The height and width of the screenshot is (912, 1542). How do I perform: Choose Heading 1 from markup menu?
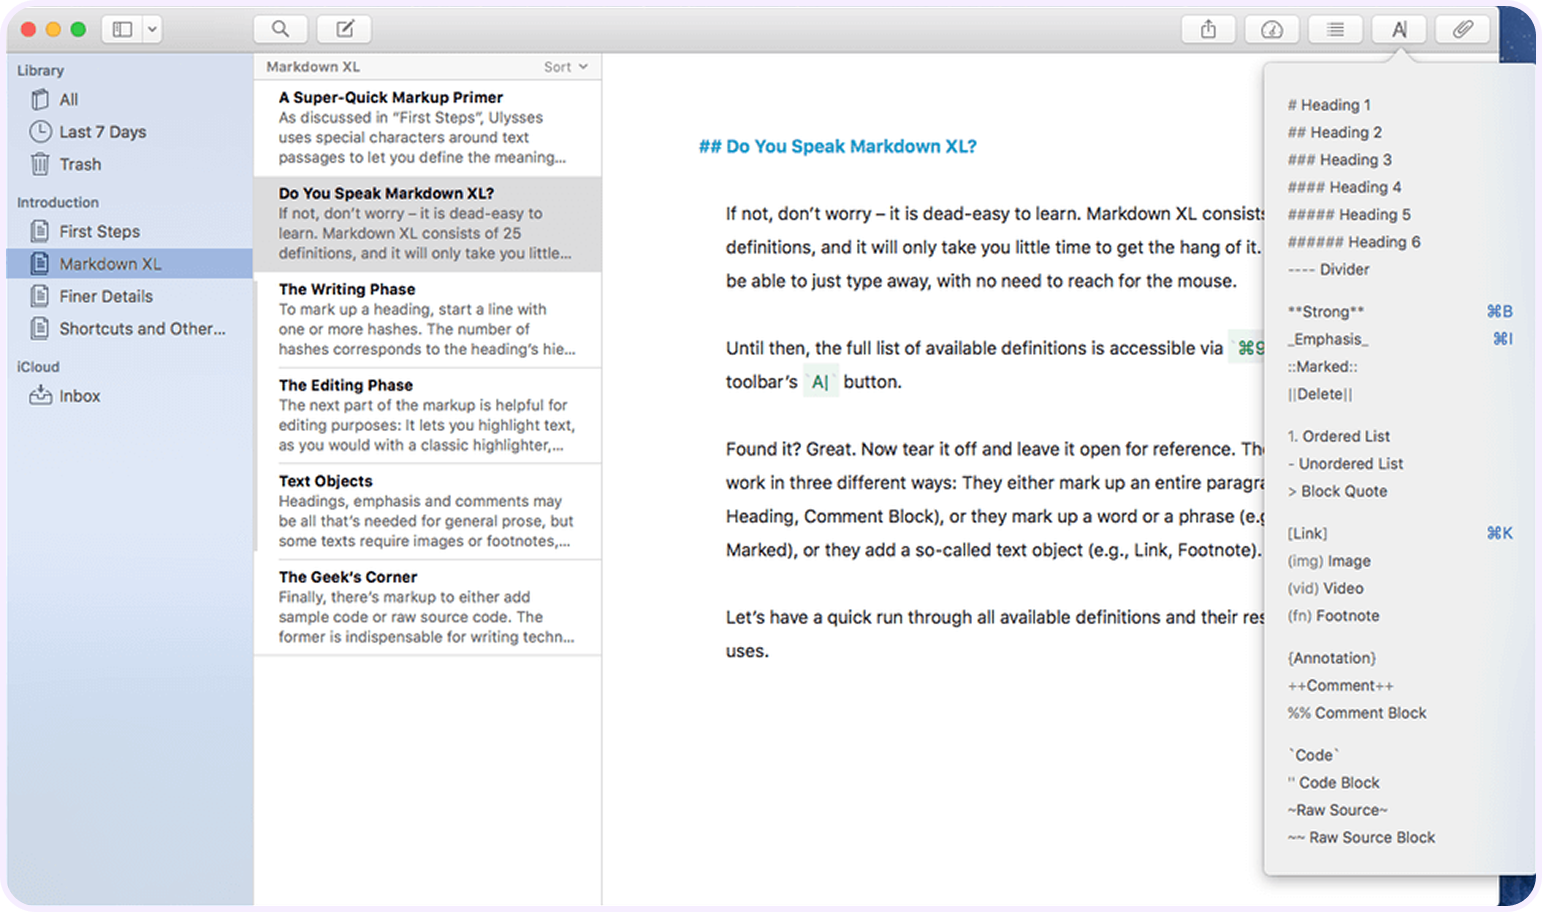point(1329,105)
